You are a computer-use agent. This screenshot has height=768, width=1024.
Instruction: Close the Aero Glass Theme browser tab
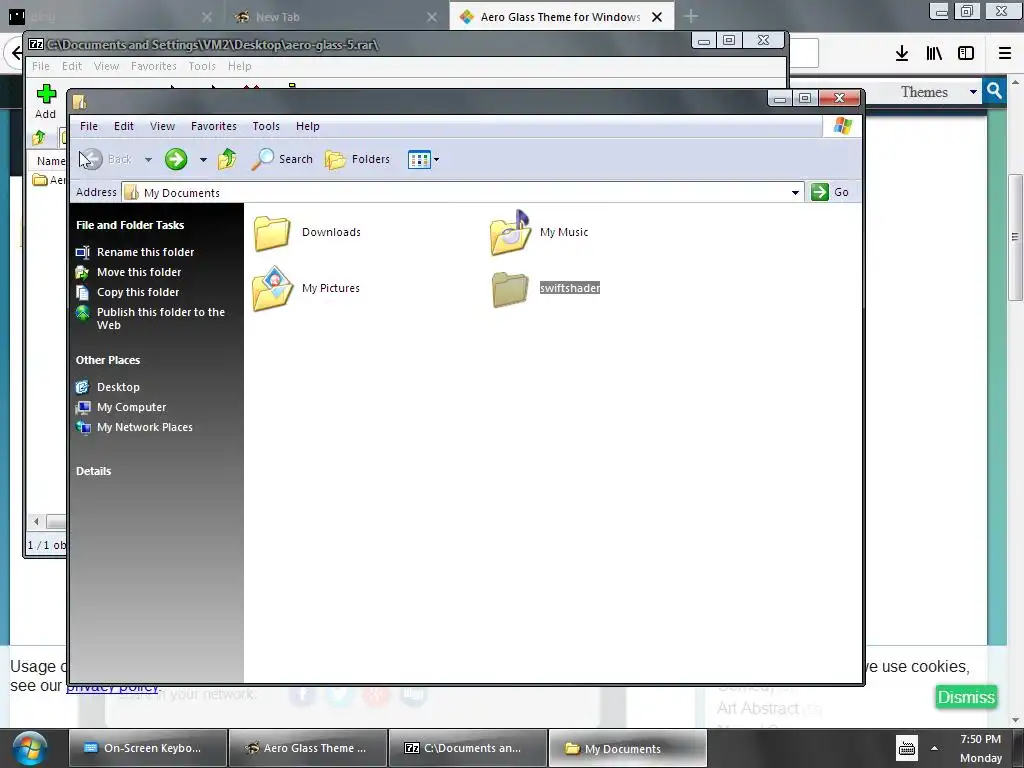click(657, 17)
